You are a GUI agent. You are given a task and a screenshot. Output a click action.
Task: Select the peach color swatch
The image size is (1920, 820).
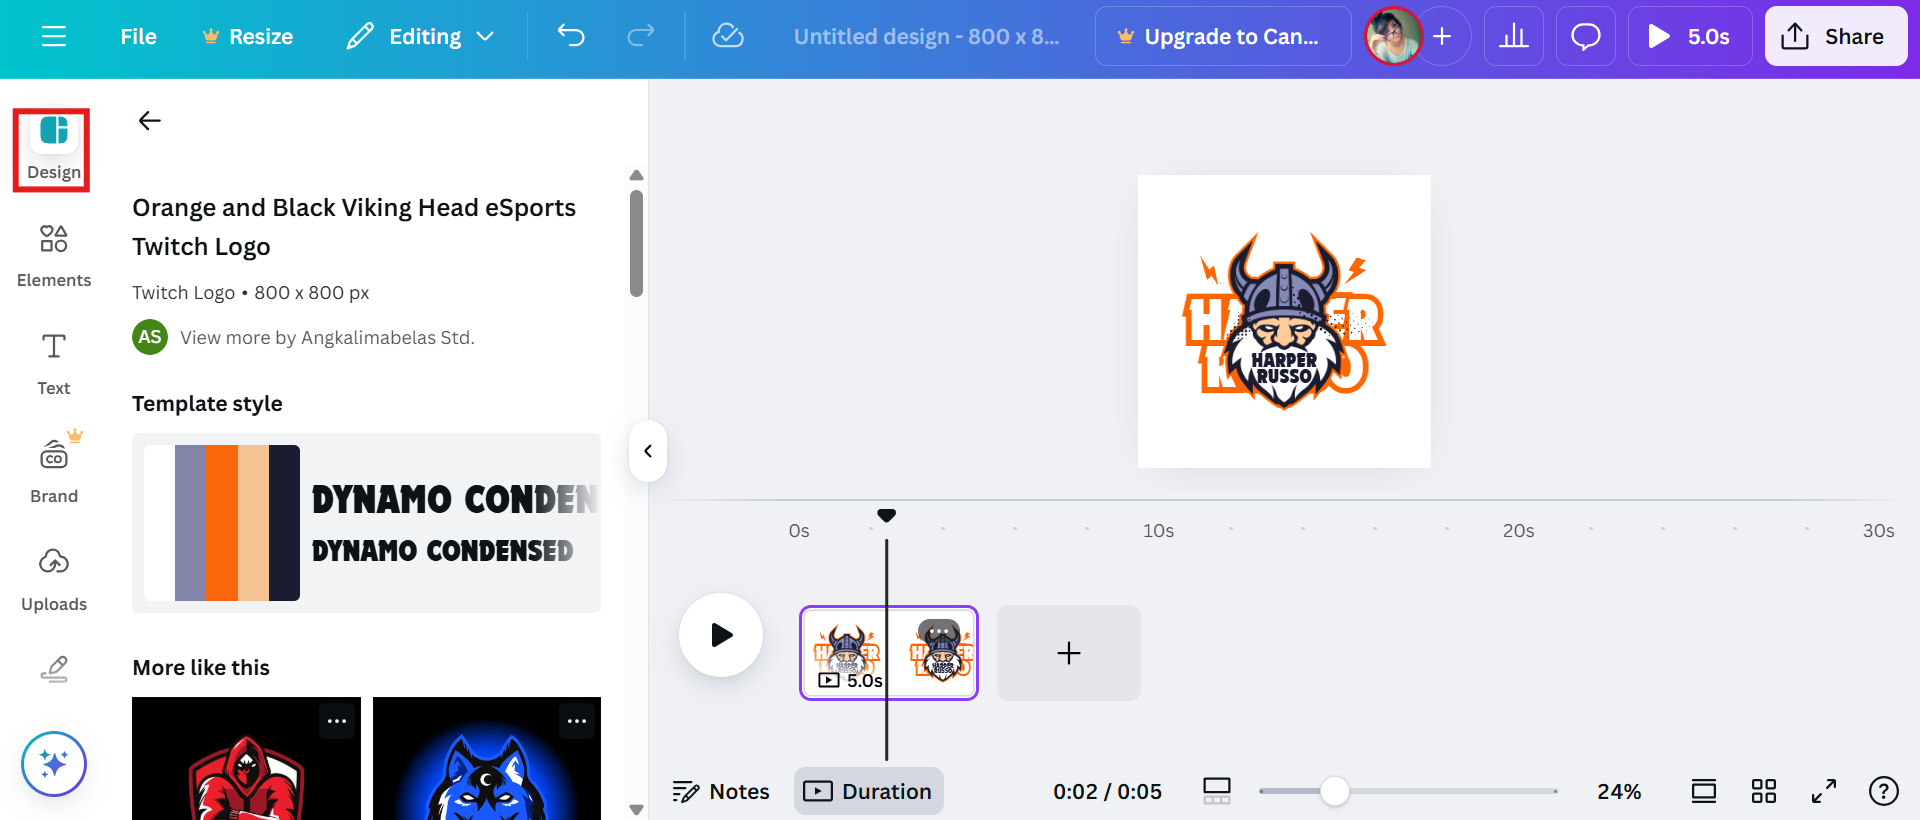253,523
